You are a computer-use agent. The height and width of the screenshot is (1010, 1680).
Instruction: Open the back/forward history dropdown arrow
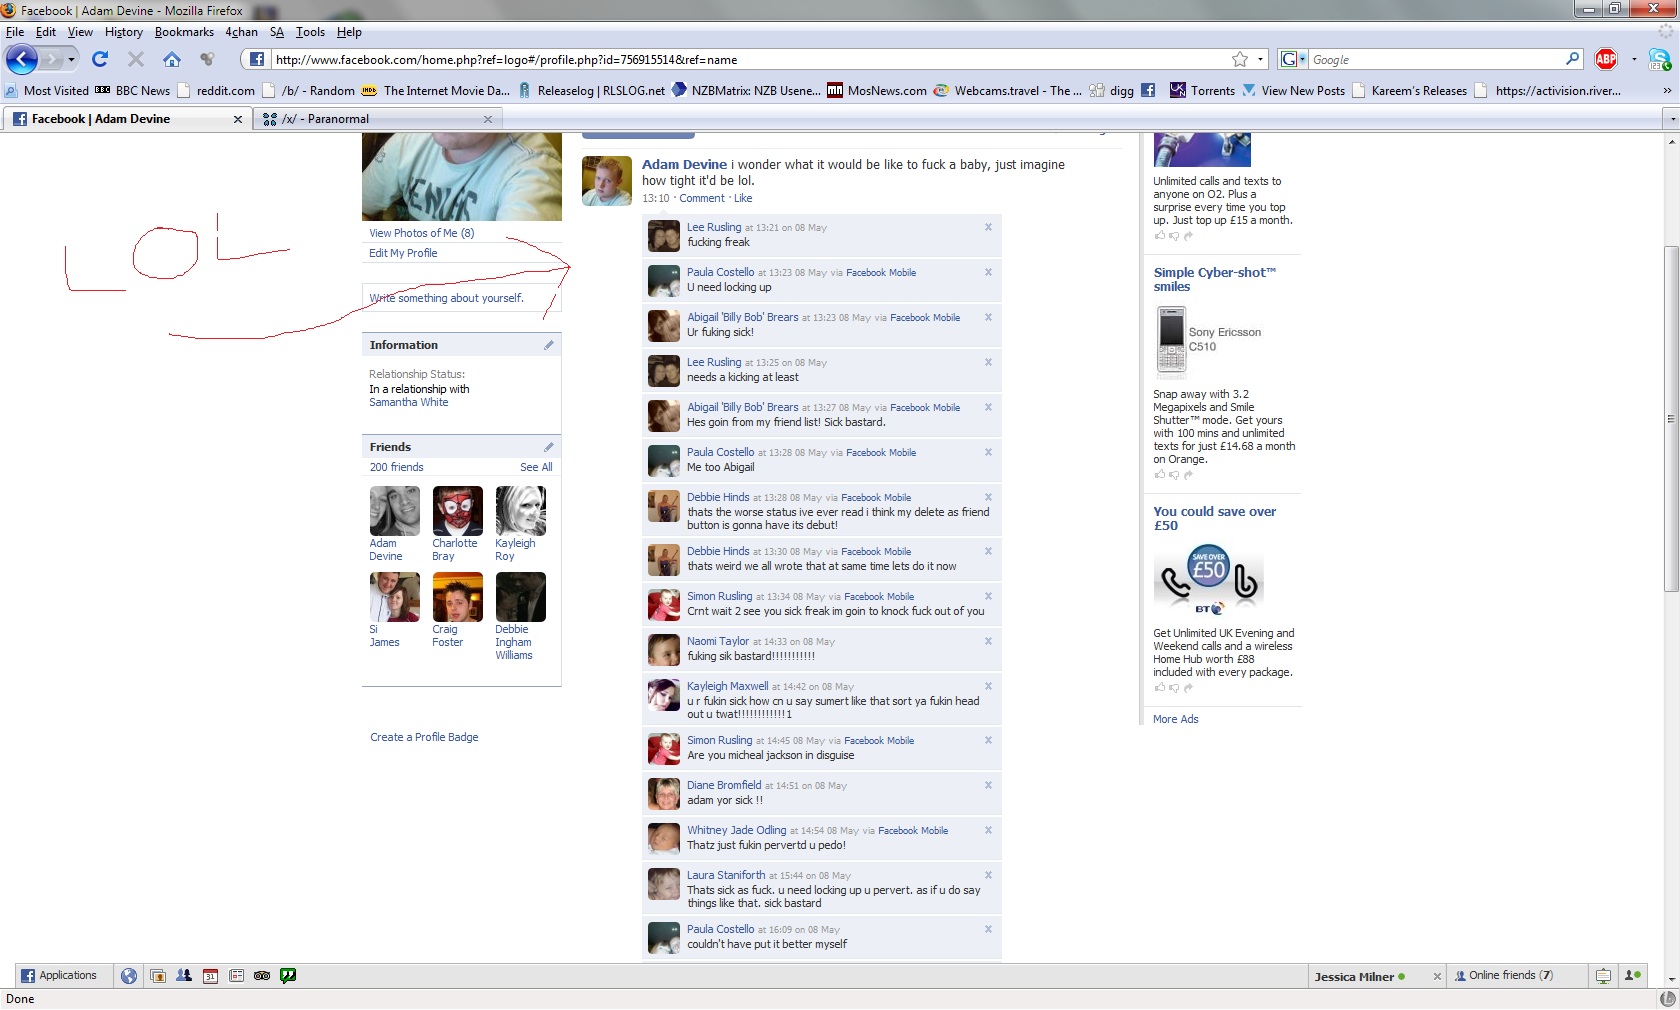click(x=71, y=60)
